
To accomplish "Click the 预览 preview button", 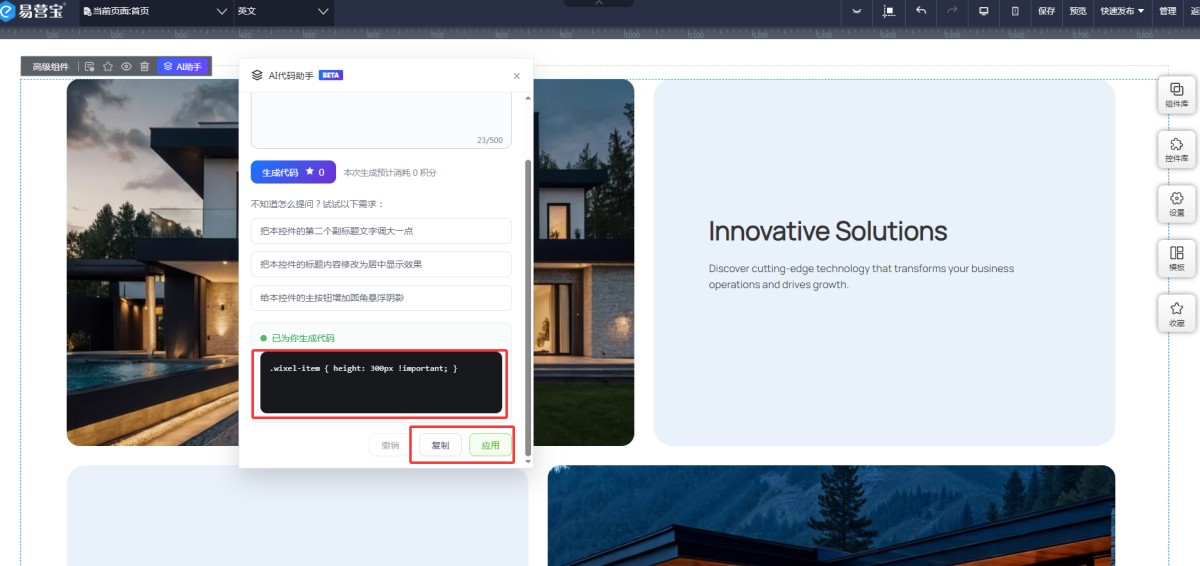I will pos(1077,11).
